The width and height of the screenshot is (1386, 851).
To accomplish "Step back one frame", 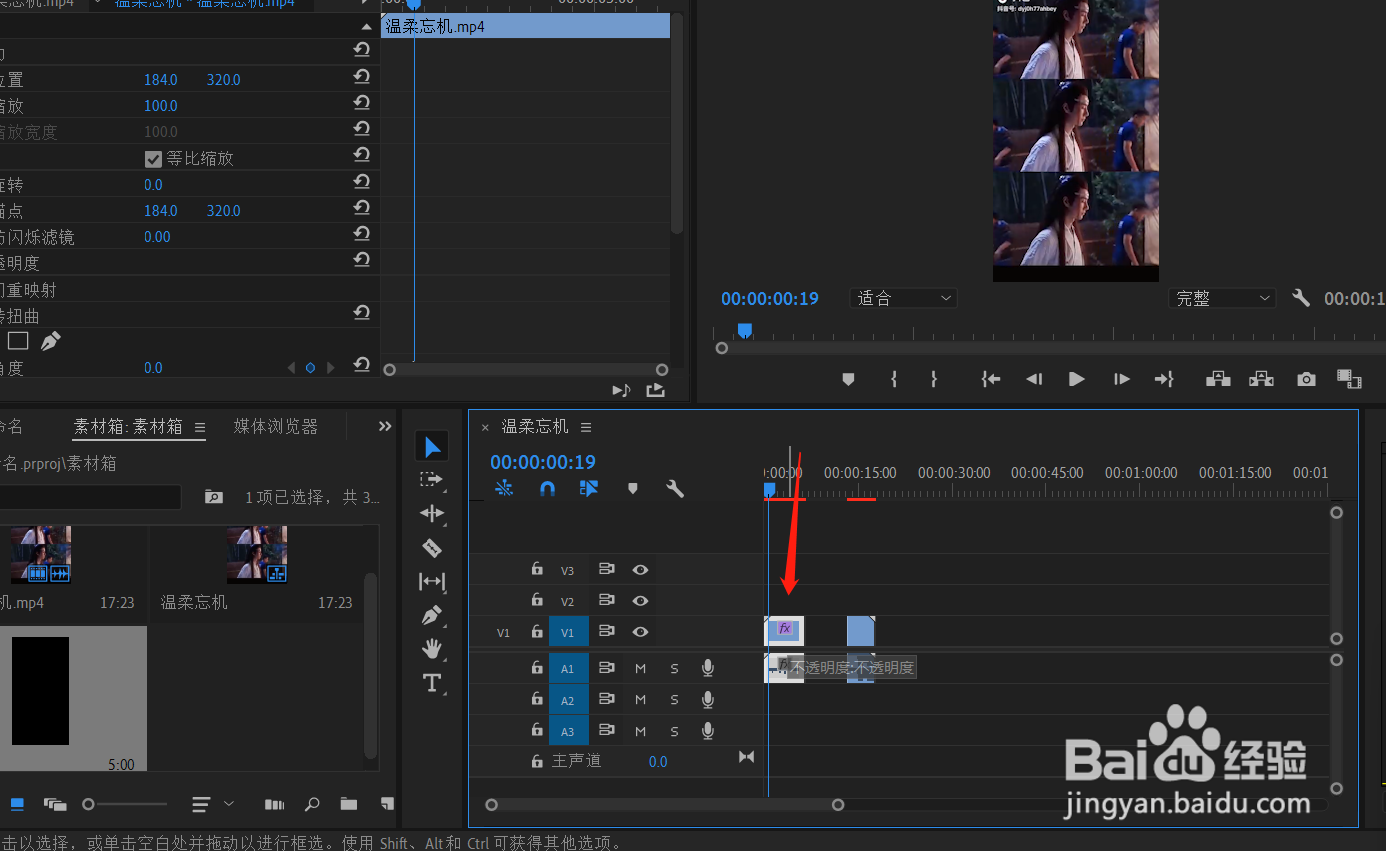I will point(1034,379).
